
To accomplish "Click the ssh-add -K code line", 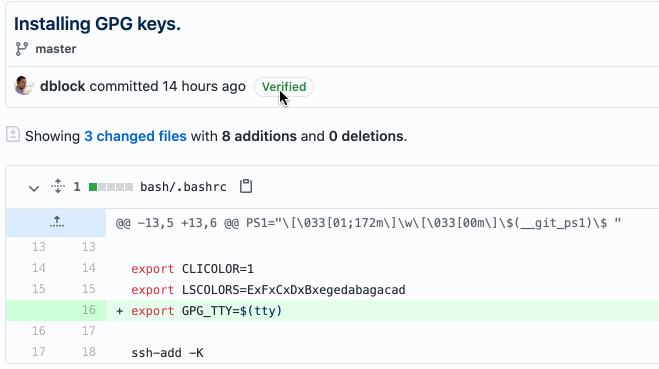I will pyautogui.click(x=167, y=353).
